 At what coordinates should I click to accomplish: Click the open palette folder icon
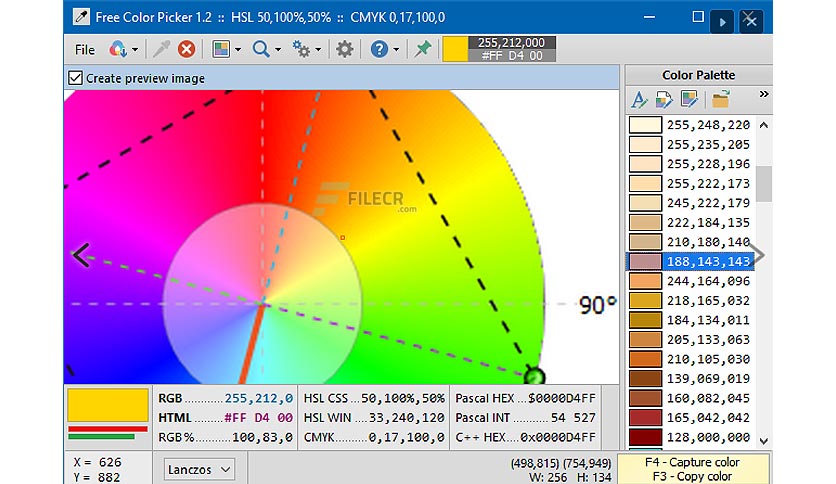click(721, 99)
